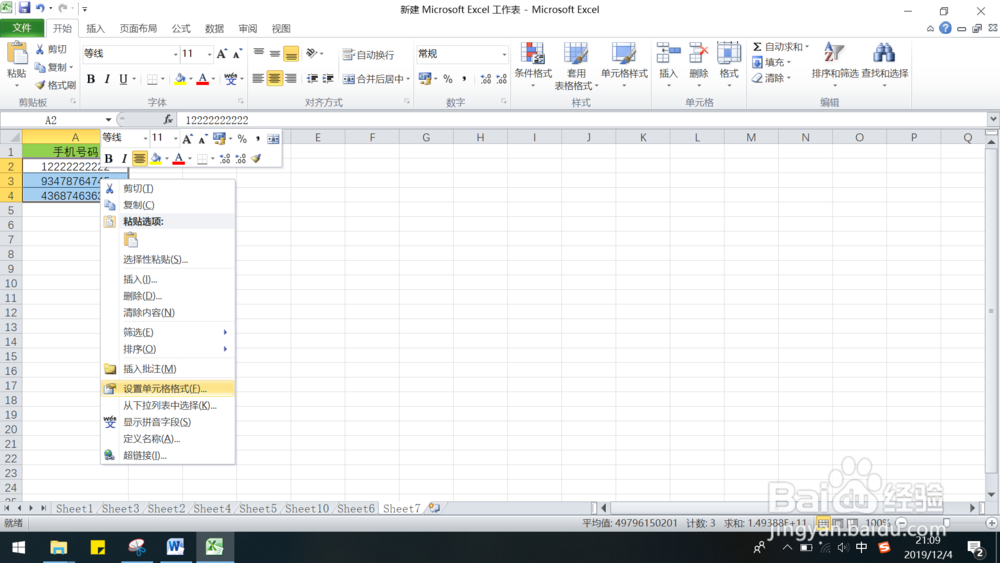Toggle Wrap Text (自动换行)
This screenshot has width=1000, height=563.
pyautogui.click(x=368, y=55)
